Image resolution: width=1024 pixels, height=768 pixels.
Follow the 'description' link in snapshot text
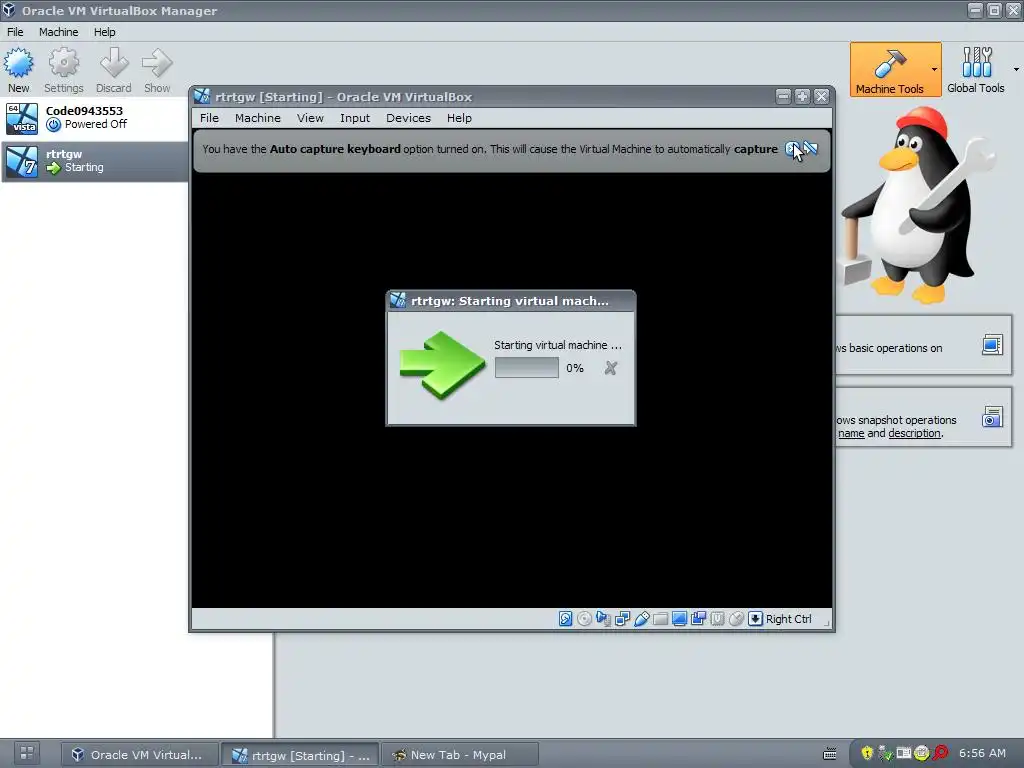point(914,434)
